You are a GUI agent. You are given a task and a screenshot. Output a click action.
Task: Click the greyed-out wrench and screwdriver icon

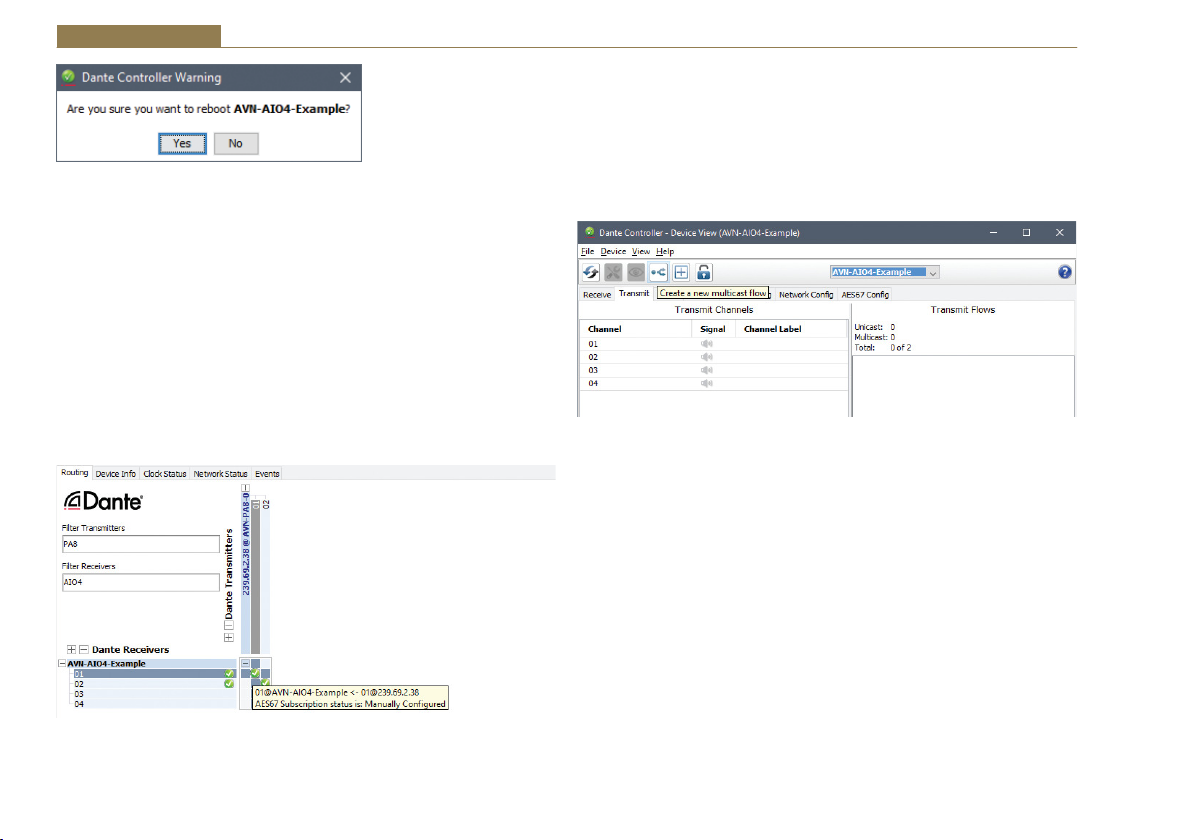click(x=613, y=272)
